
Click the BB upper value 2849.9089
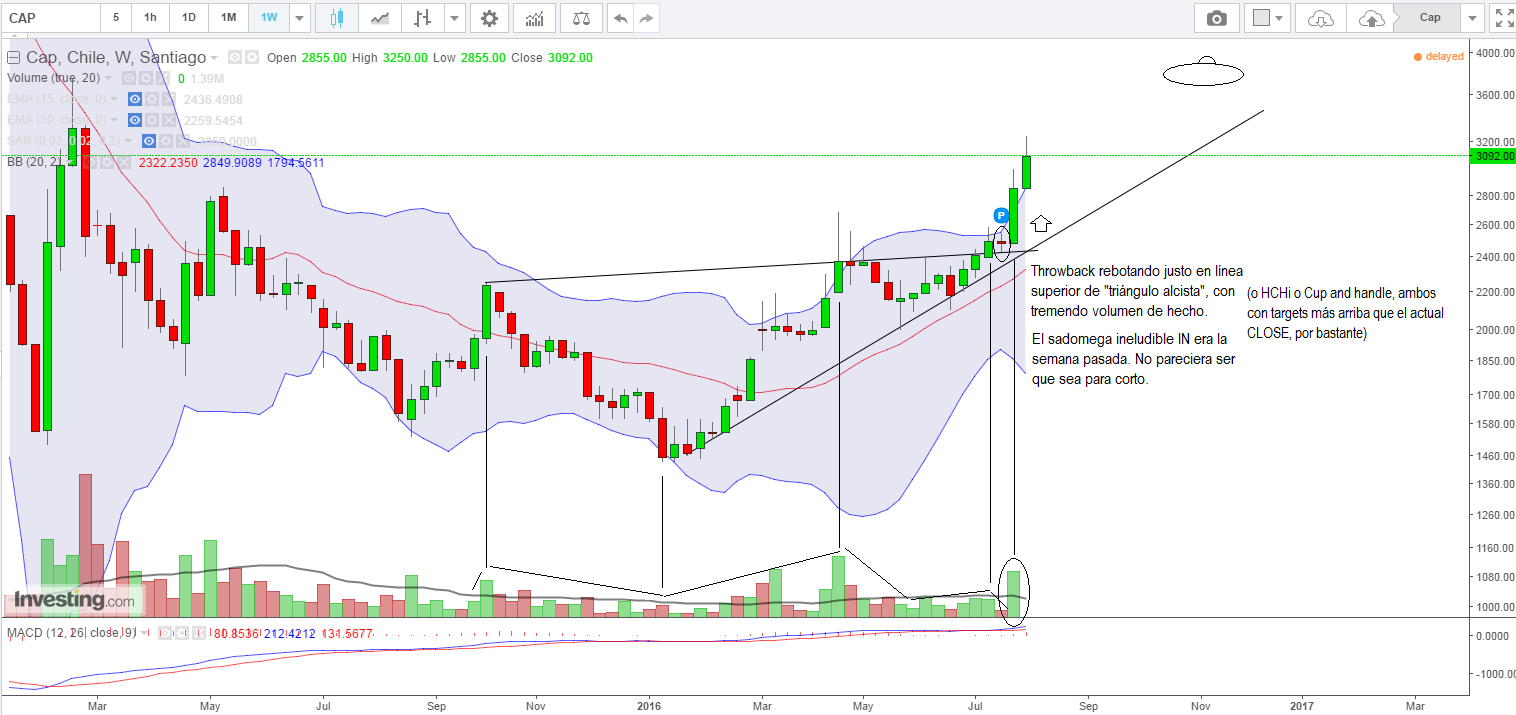(232, 162)
